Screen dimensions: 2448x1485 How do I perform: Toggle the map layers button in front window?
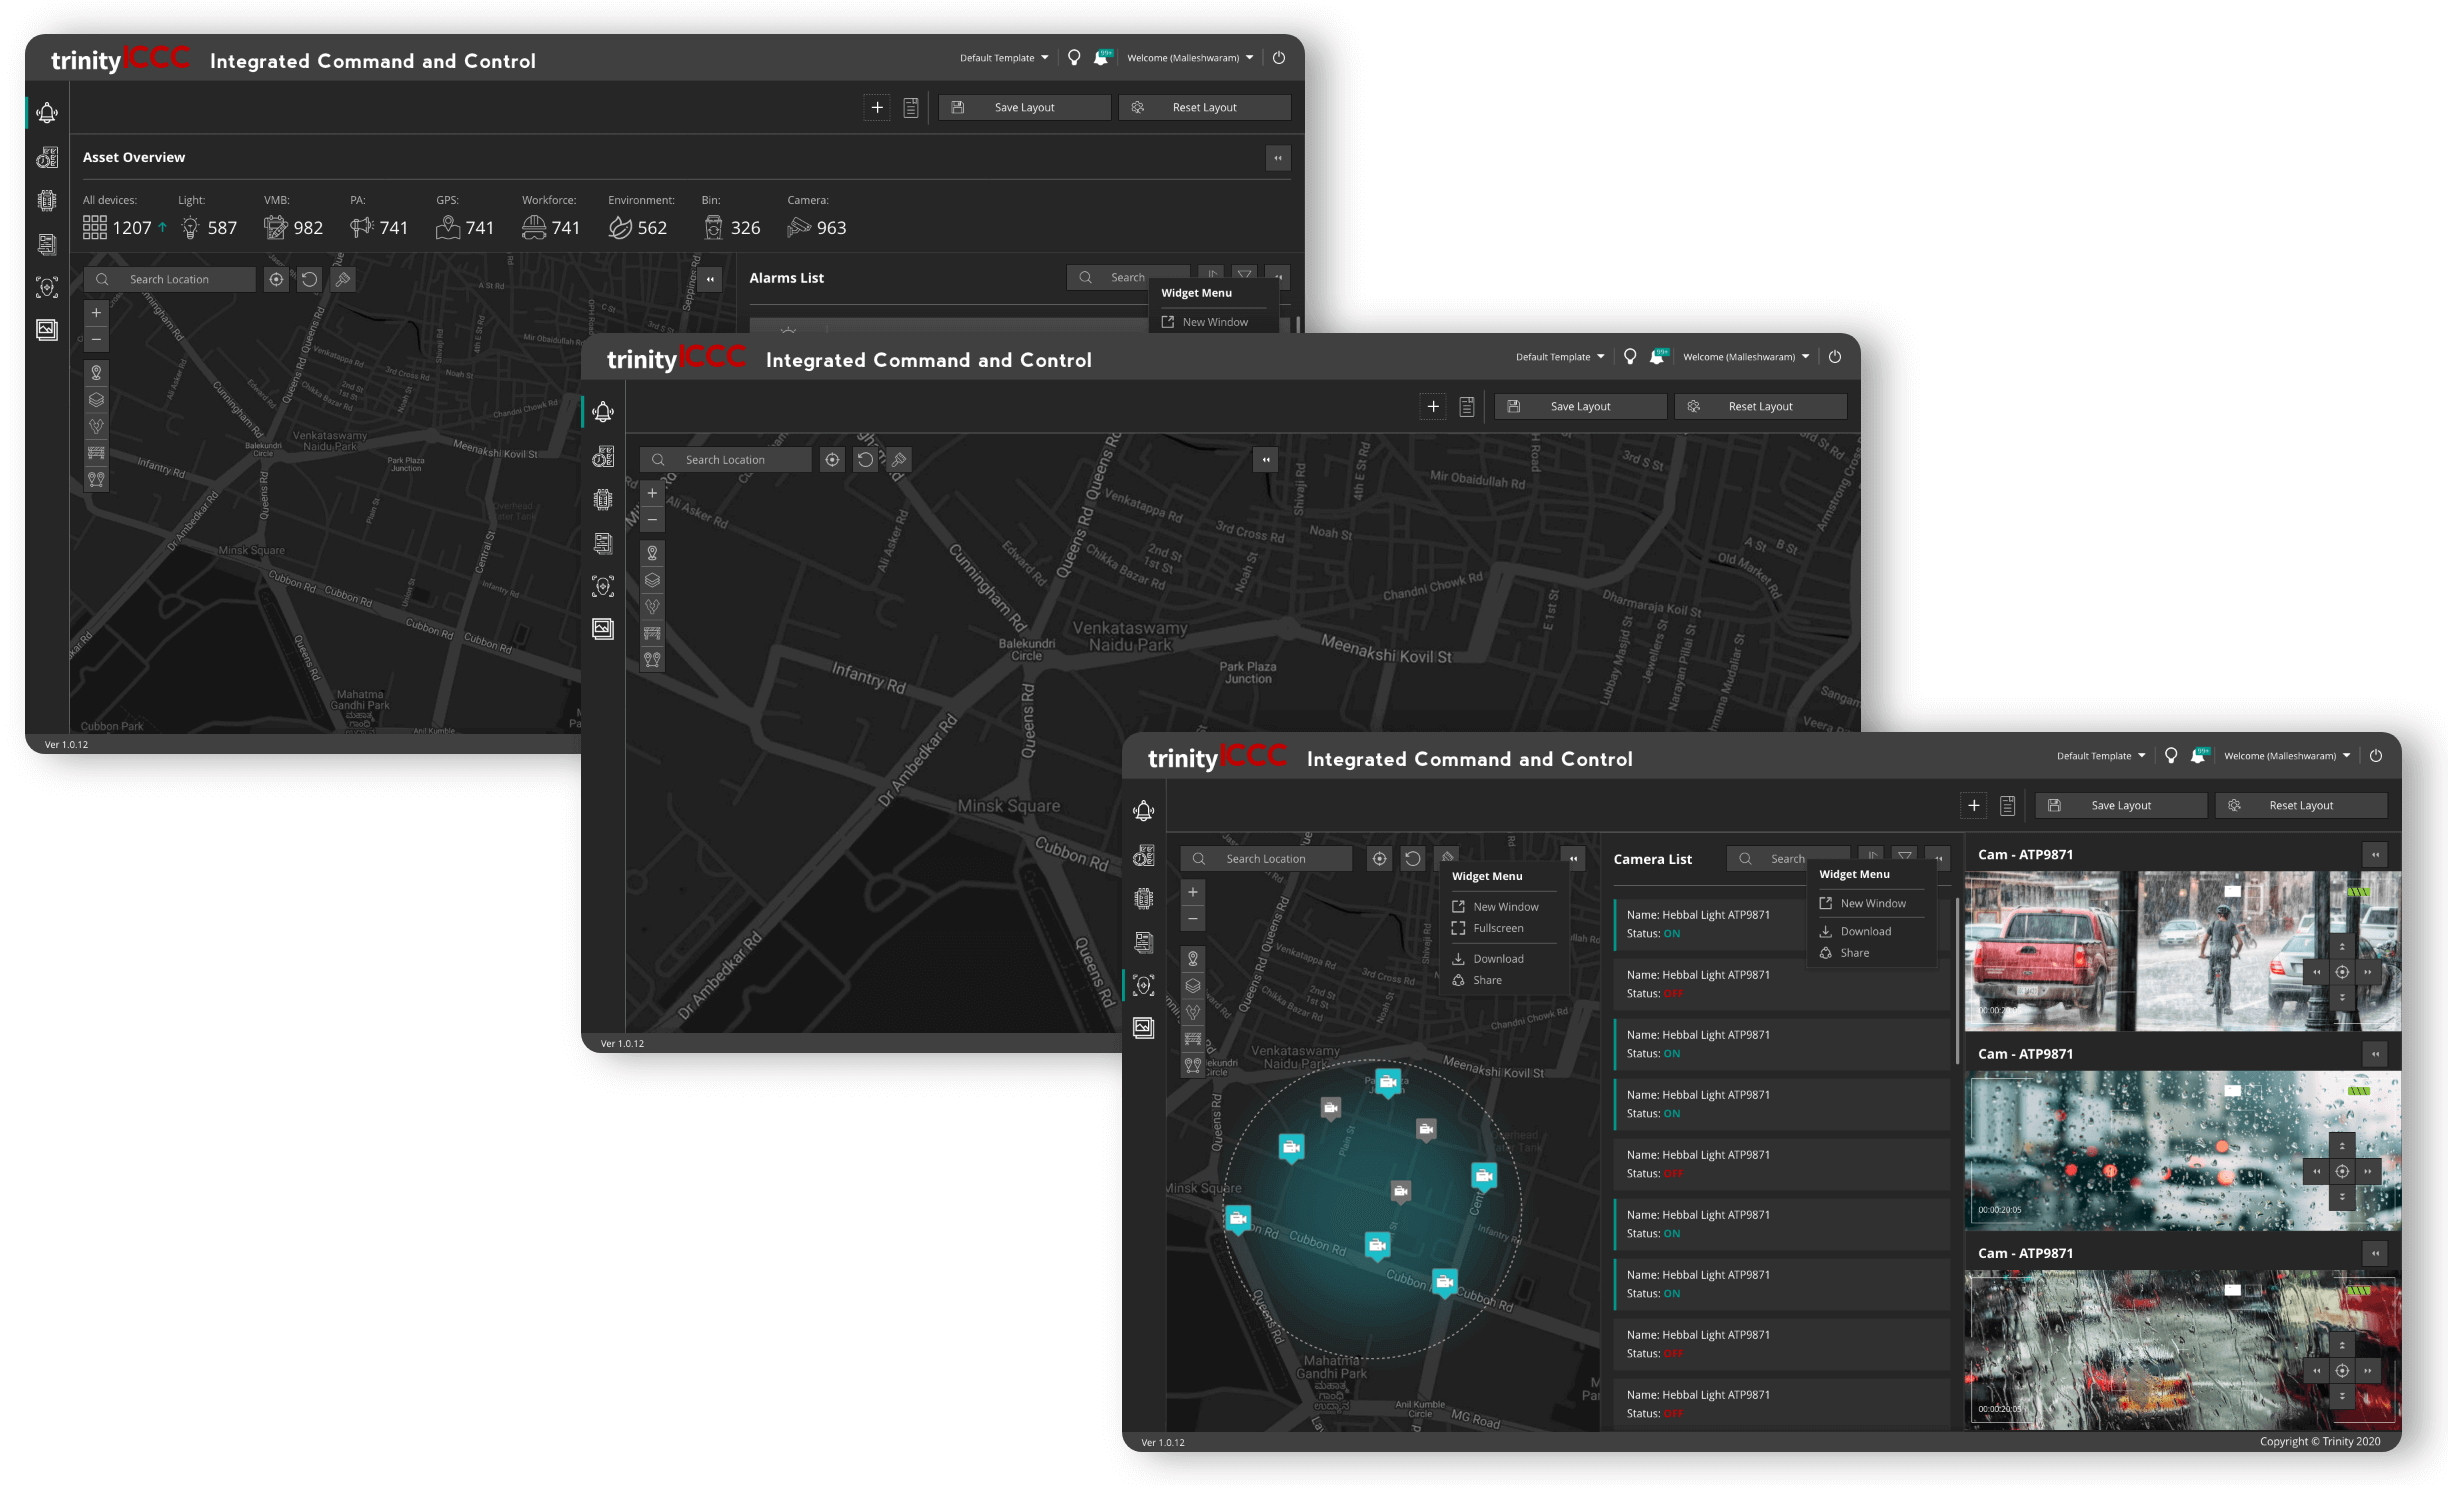click(x=1192, y=985)
